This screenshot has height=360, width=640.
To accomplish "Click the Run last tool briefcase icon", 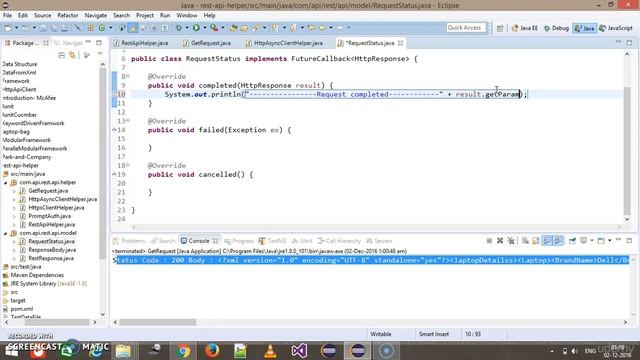I will (x=214, y=28).
